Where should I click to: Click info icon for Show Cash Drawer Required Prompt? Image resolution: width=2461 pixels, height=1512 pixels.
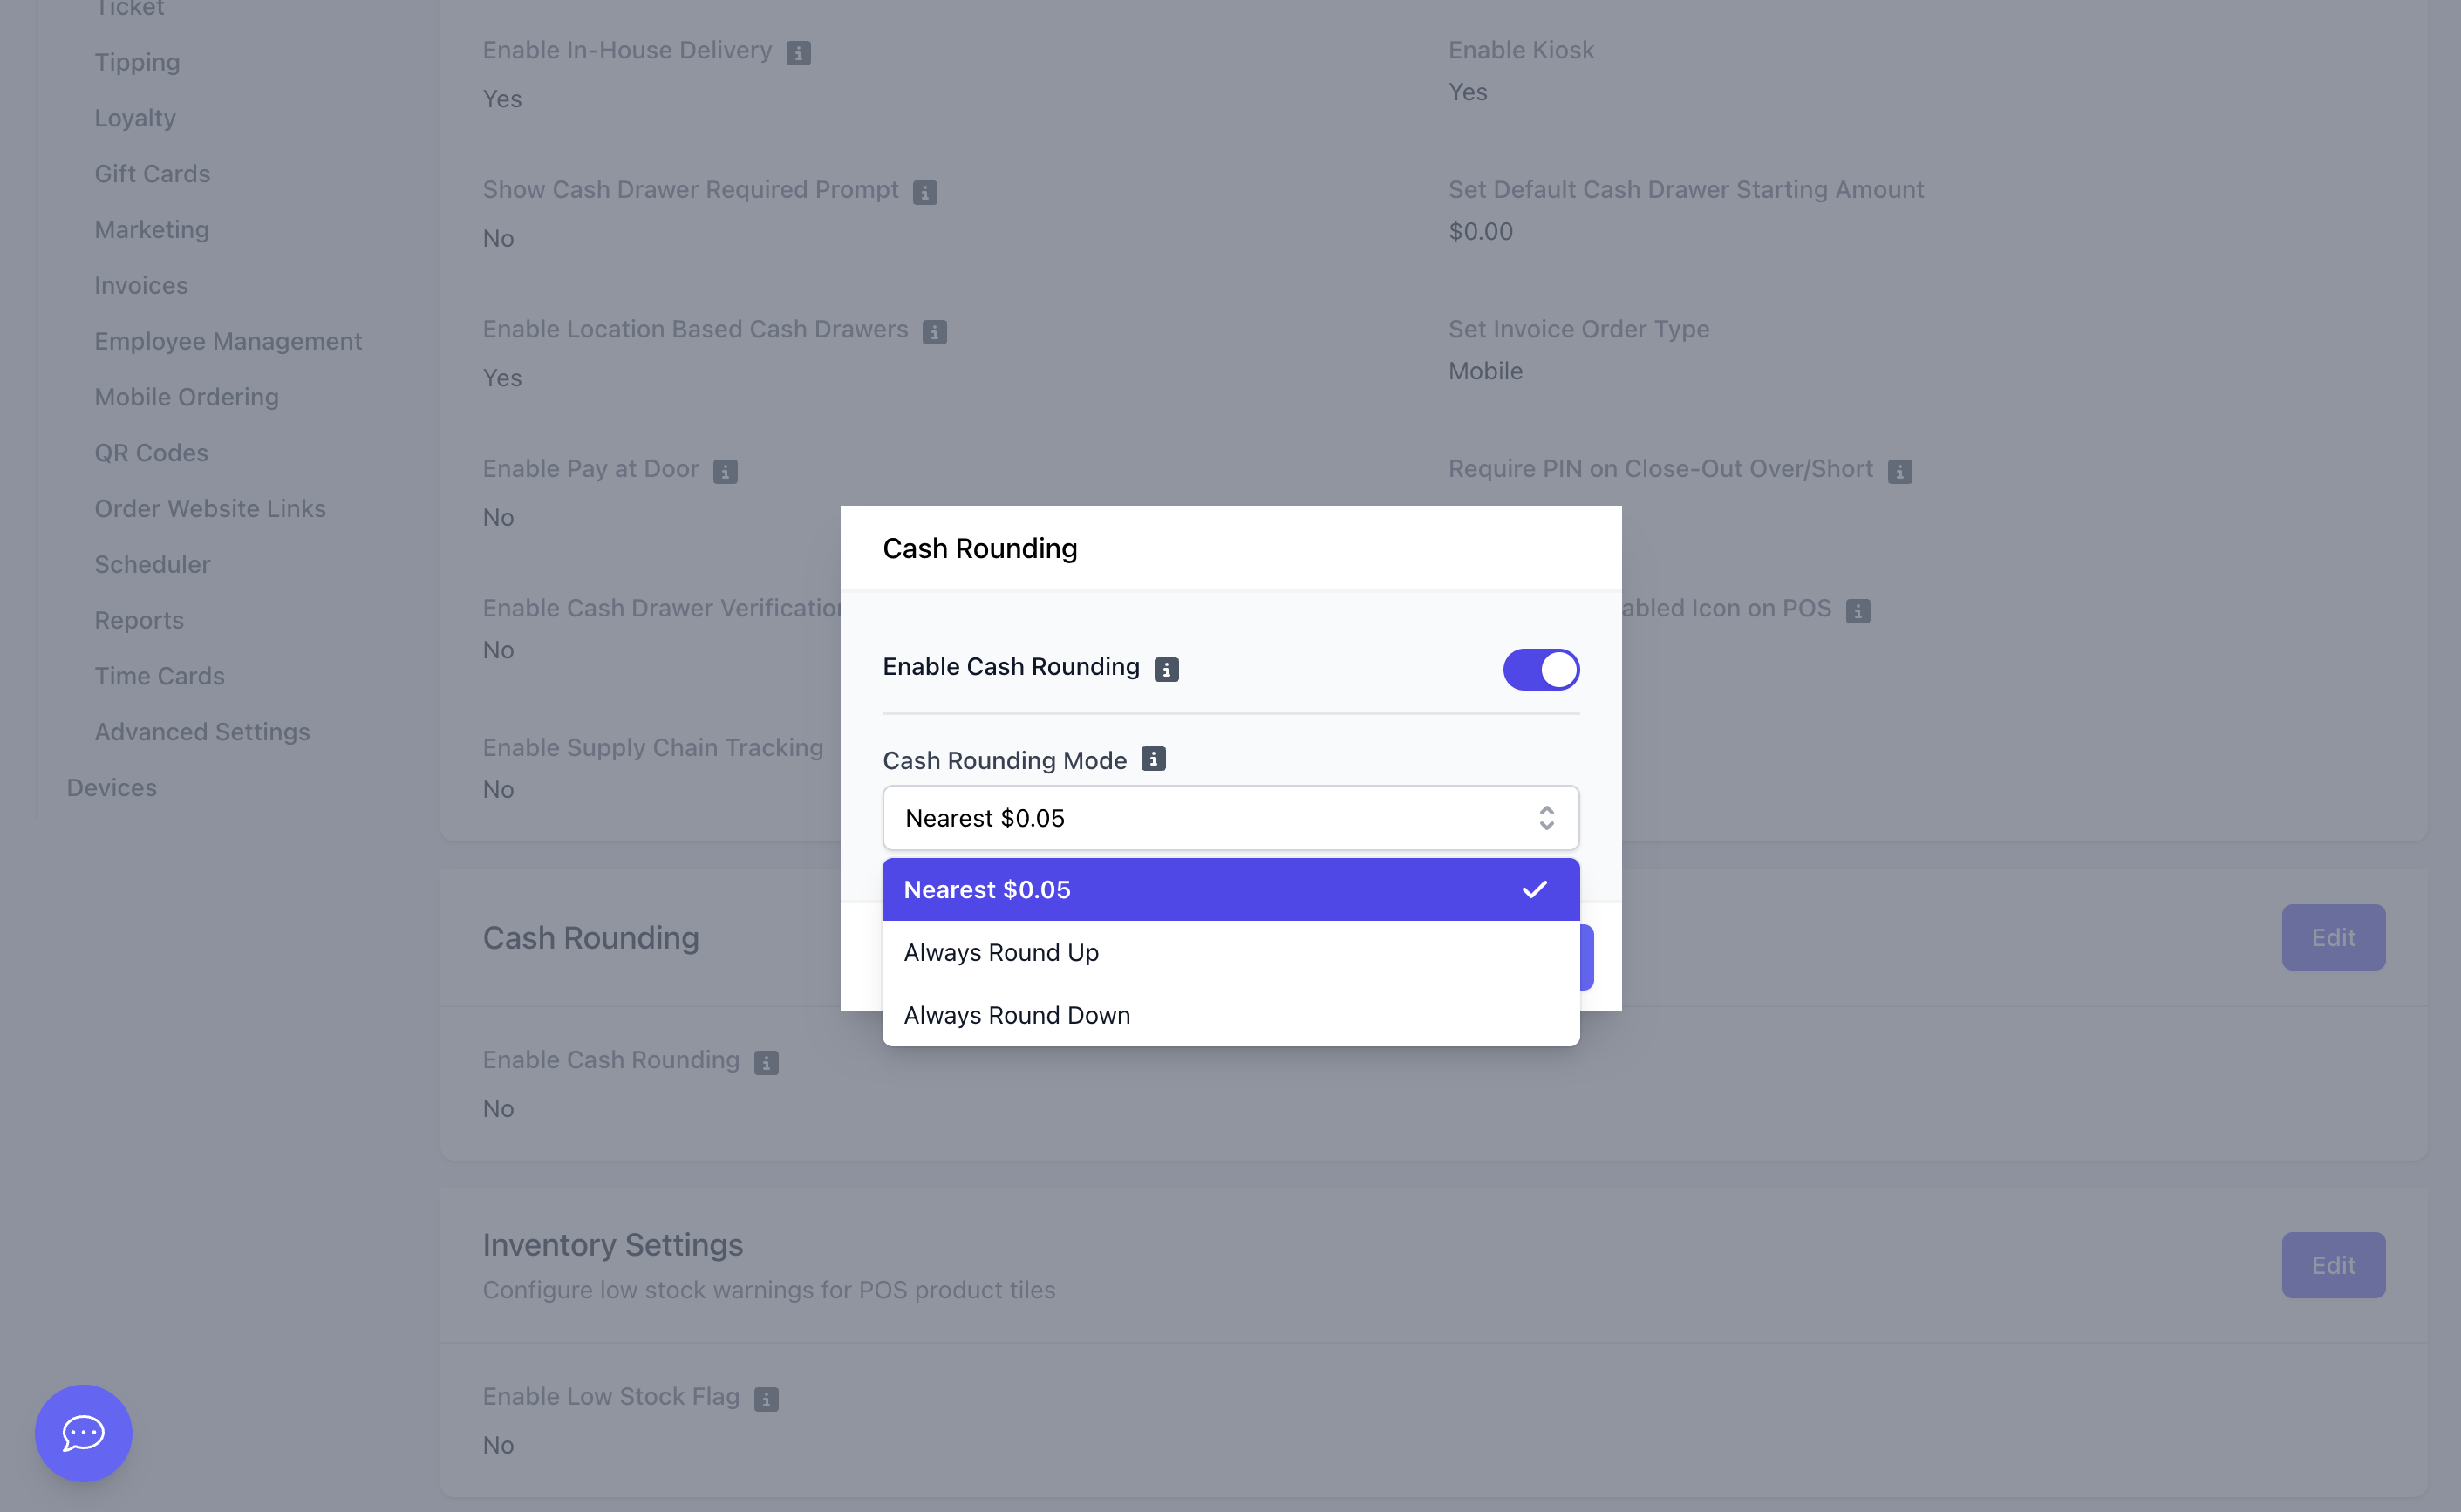pos(925,192)
